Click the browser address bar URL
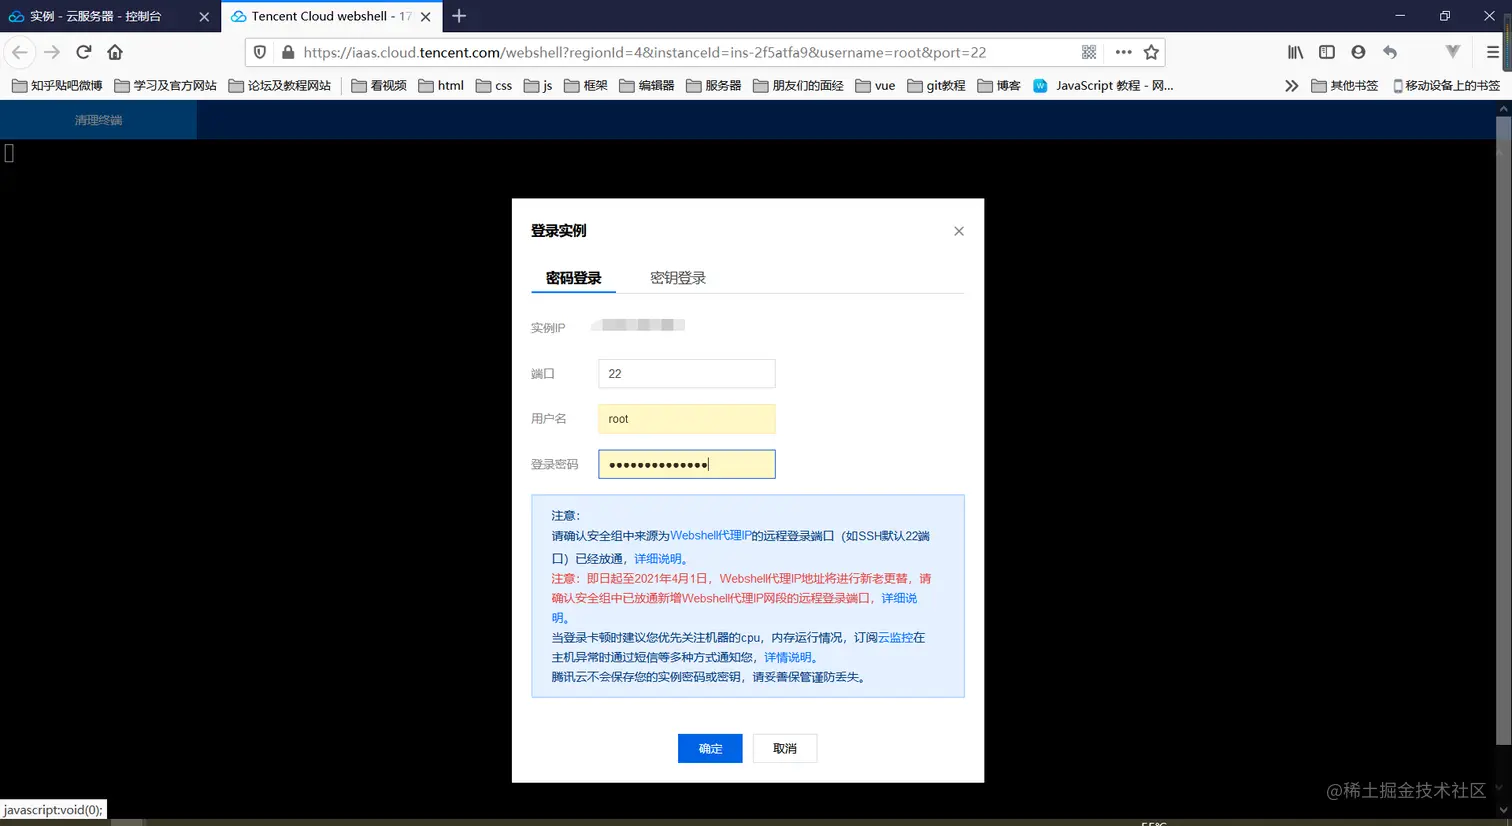 pos(645,52)
